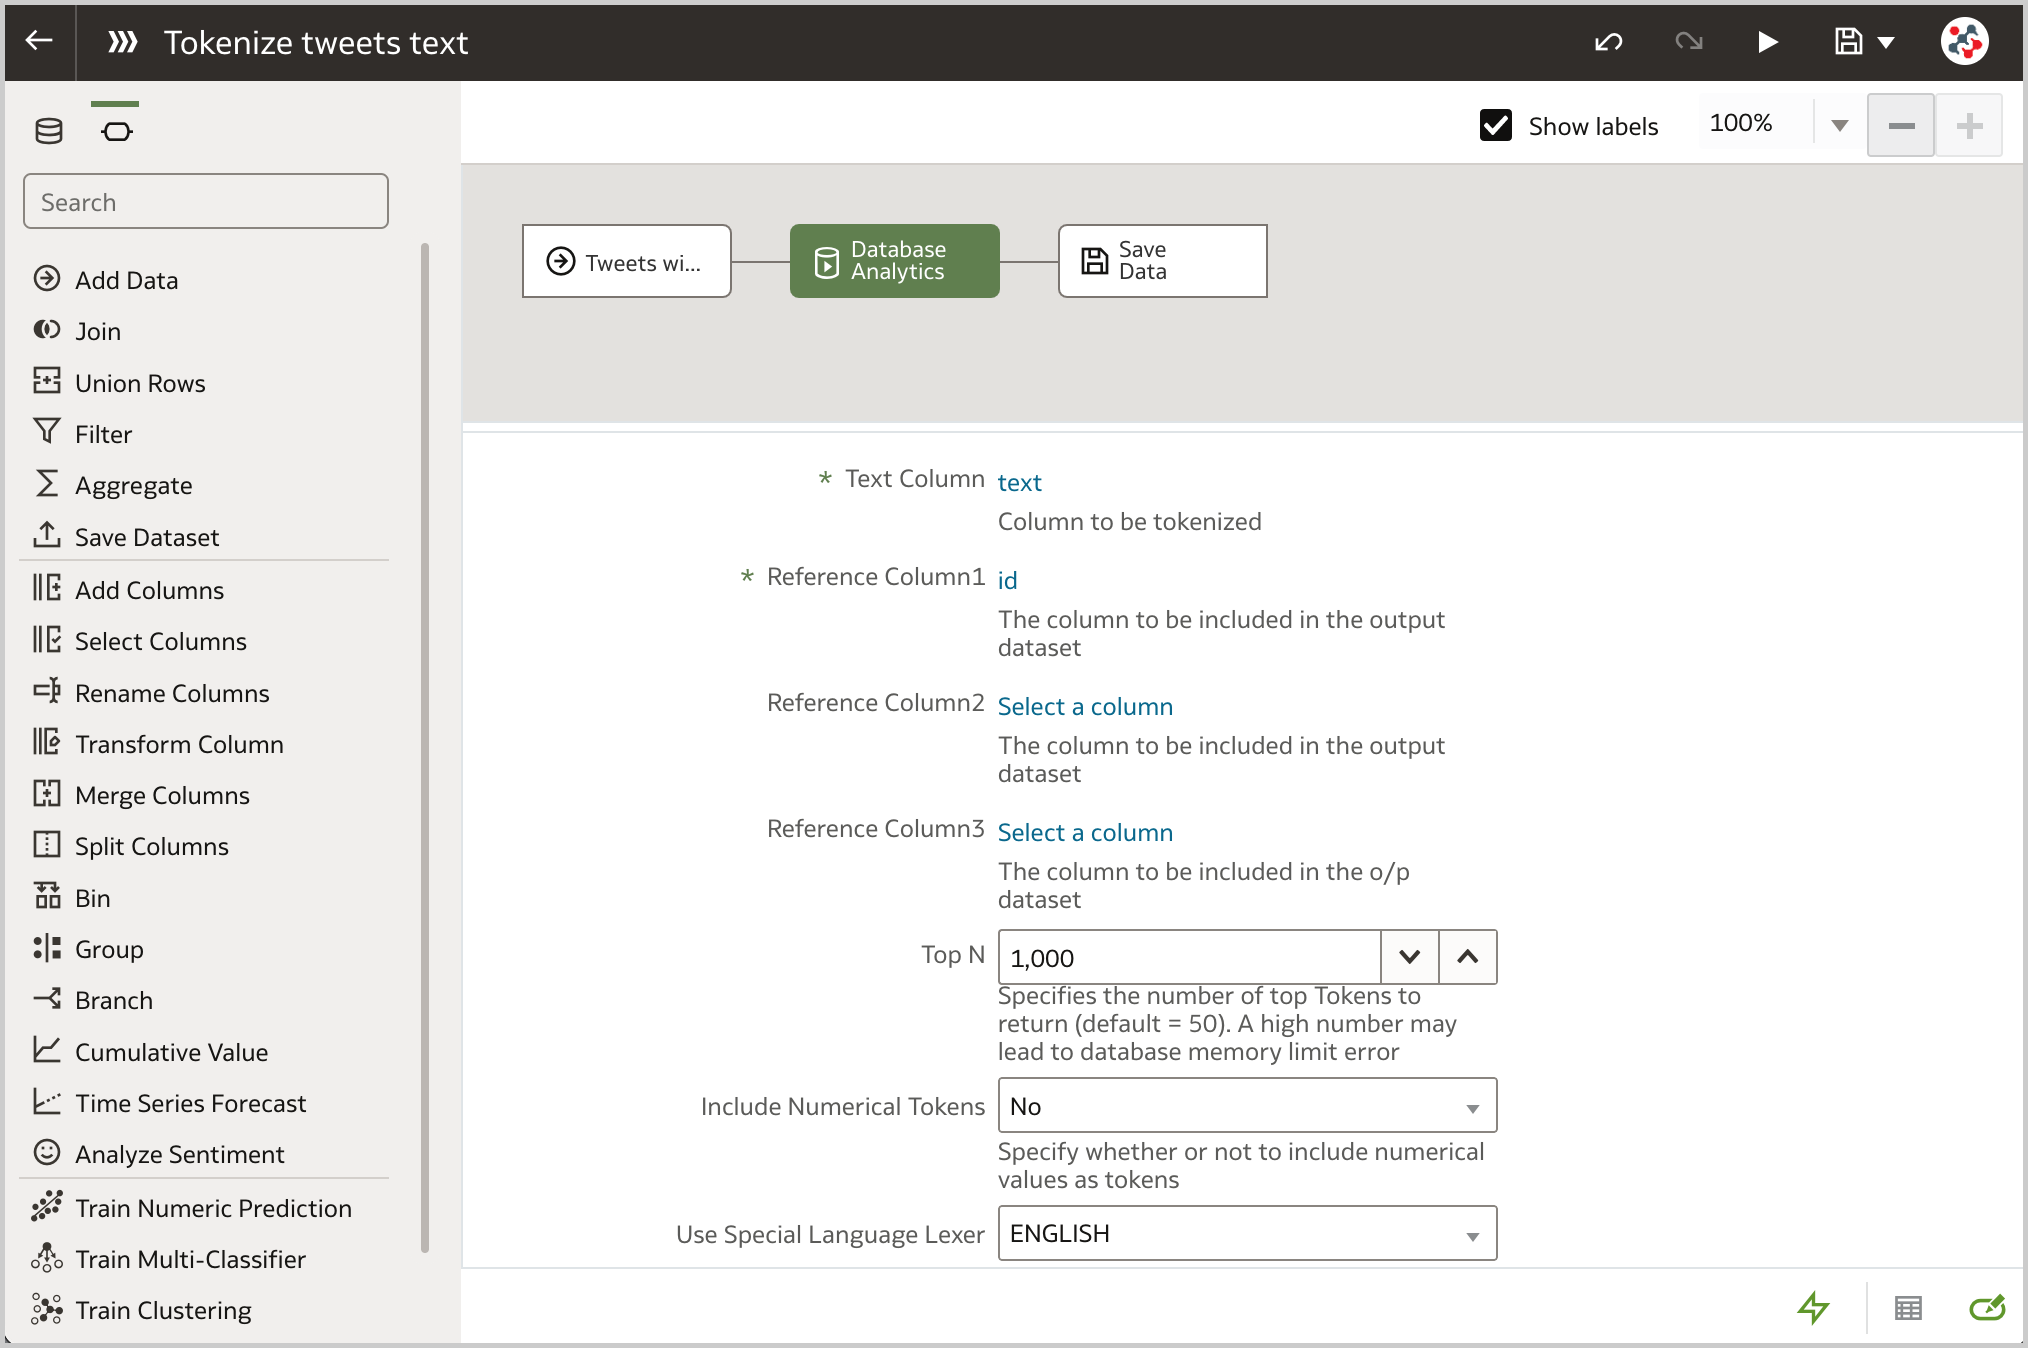Select the Split Columns step
This screenshot has height=1348, width=2028.
[x=151, y=846]
